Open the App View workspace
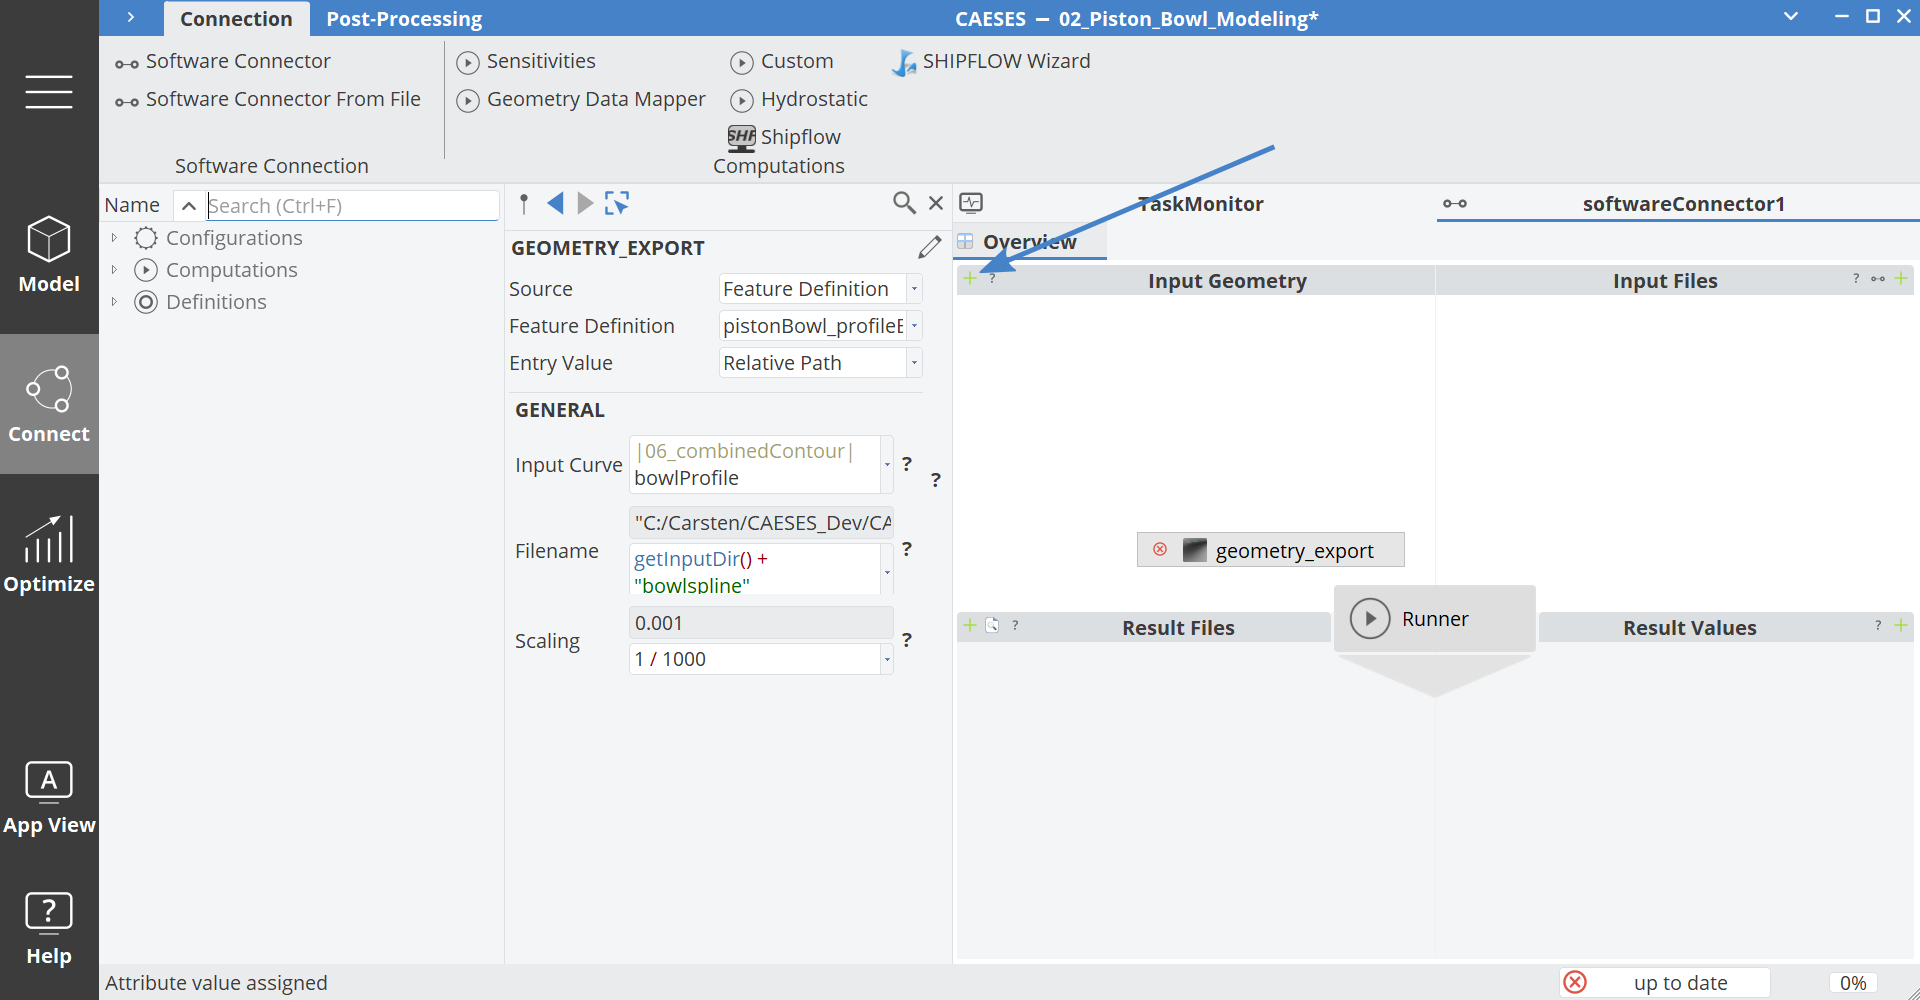1920x1000 pixels. 49,797
